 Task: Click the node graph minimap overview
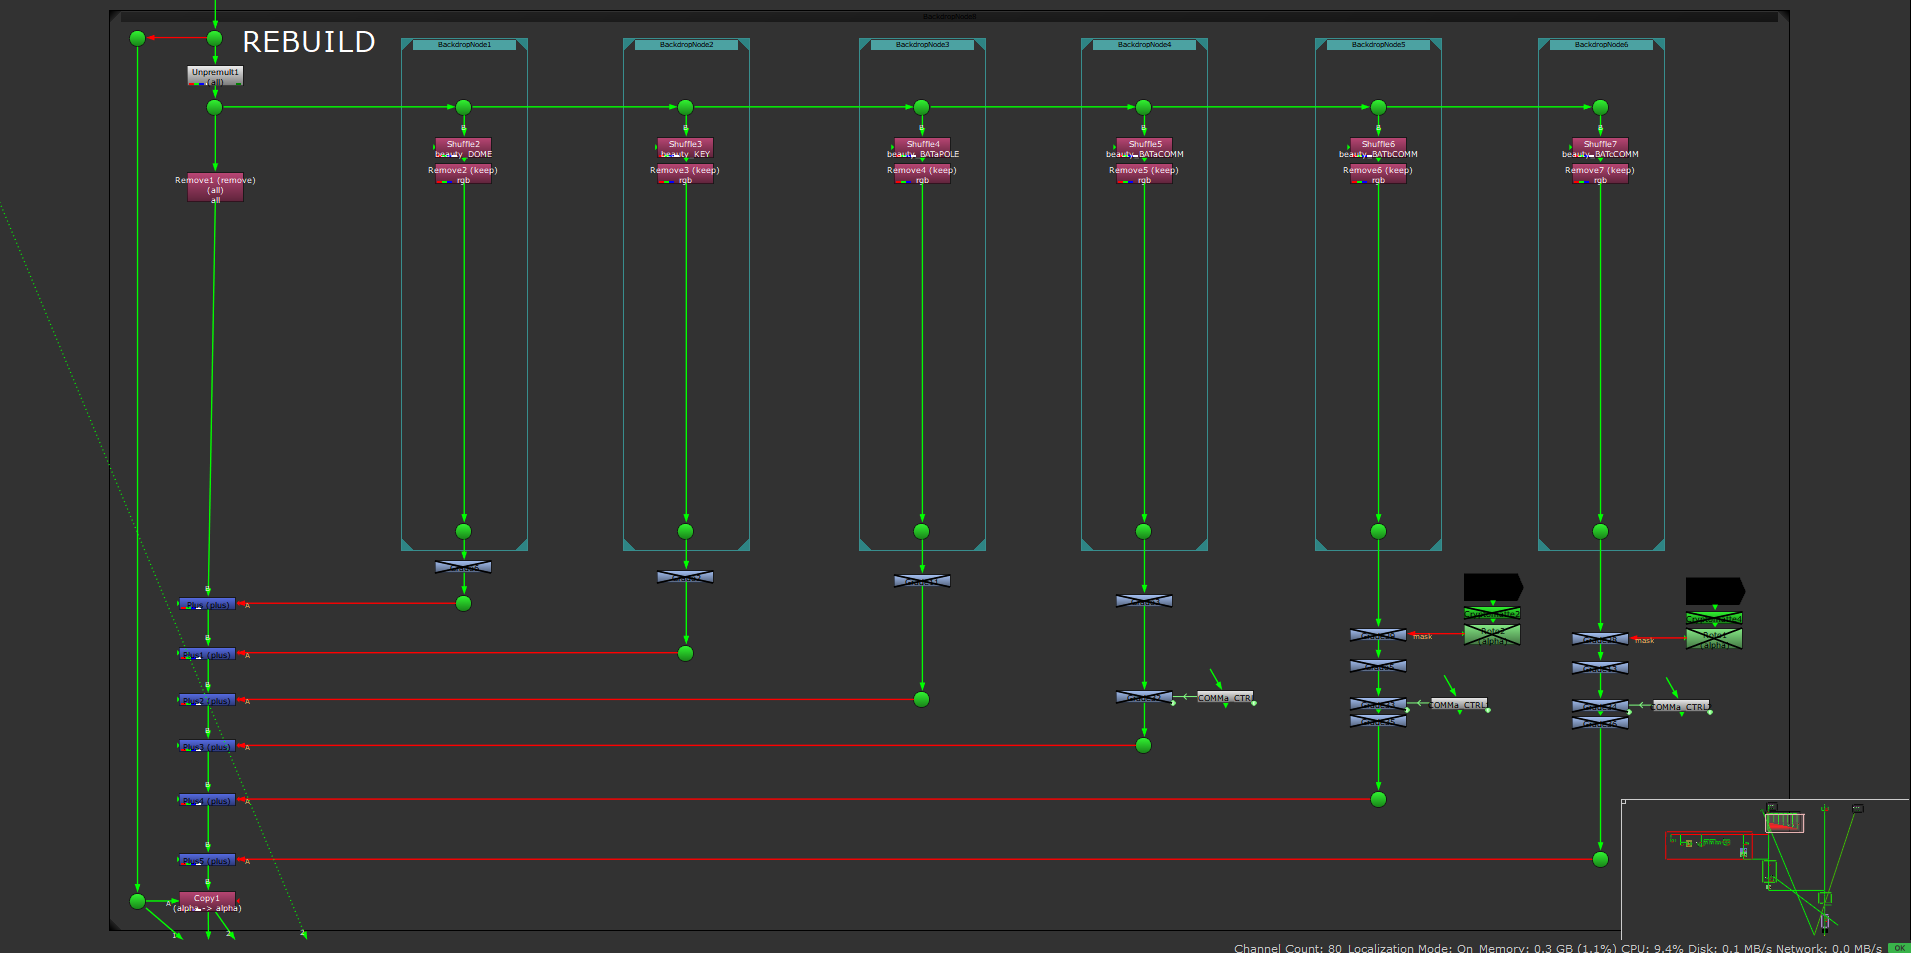[1765, 868]
